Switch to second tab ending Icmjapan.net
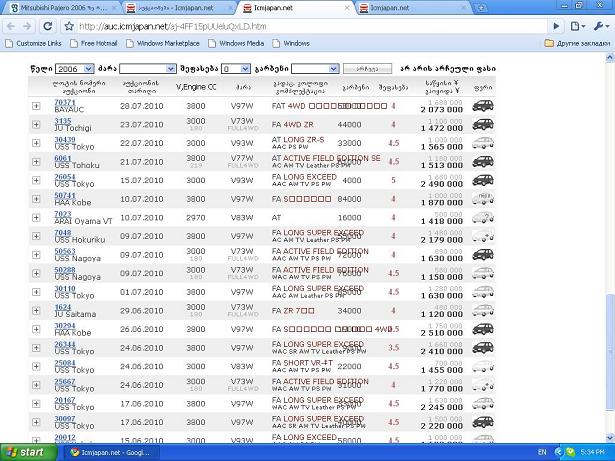The width and height of the screenshot is (615, 461). (178, 8)
